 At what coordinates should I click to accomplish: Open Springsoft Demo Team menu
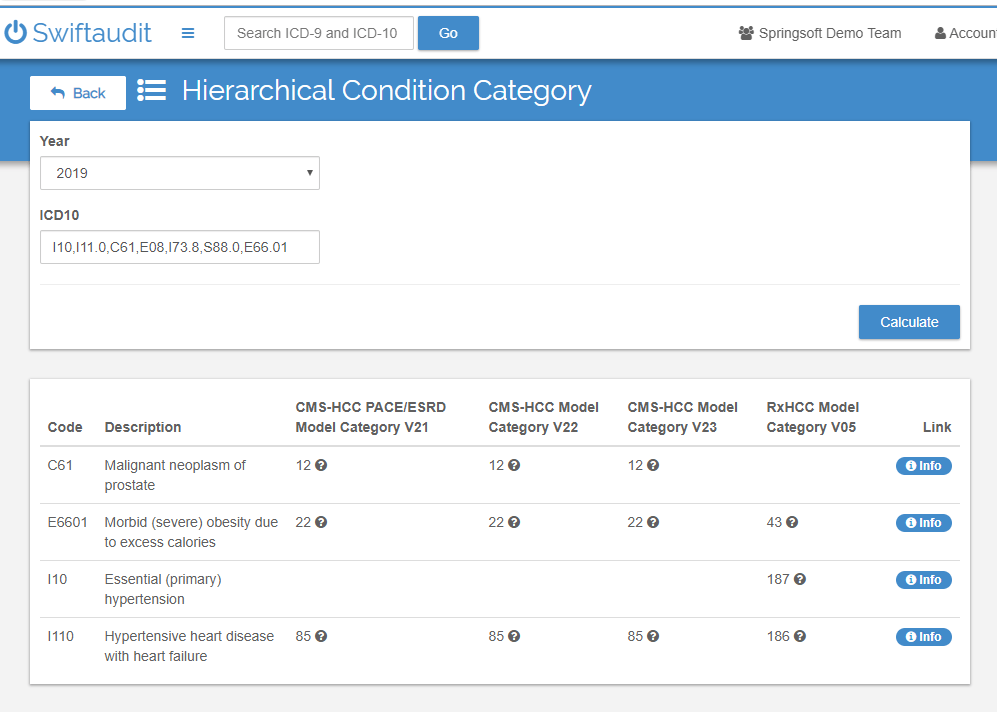coord(820,33)
